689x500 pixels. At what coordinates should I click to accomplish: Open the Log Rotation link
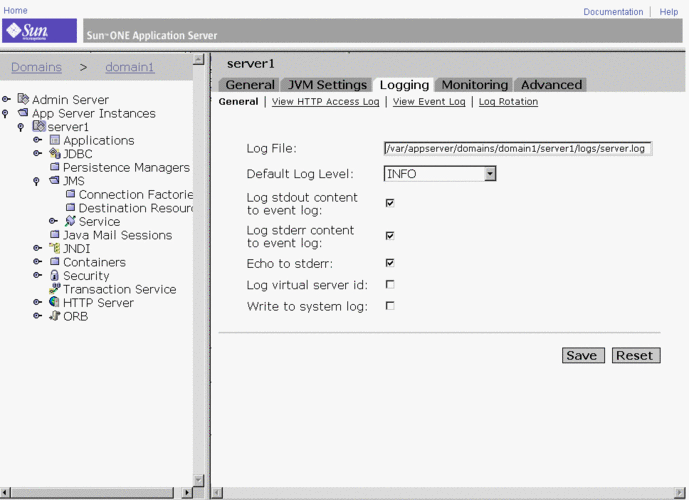tap(508, 101)
